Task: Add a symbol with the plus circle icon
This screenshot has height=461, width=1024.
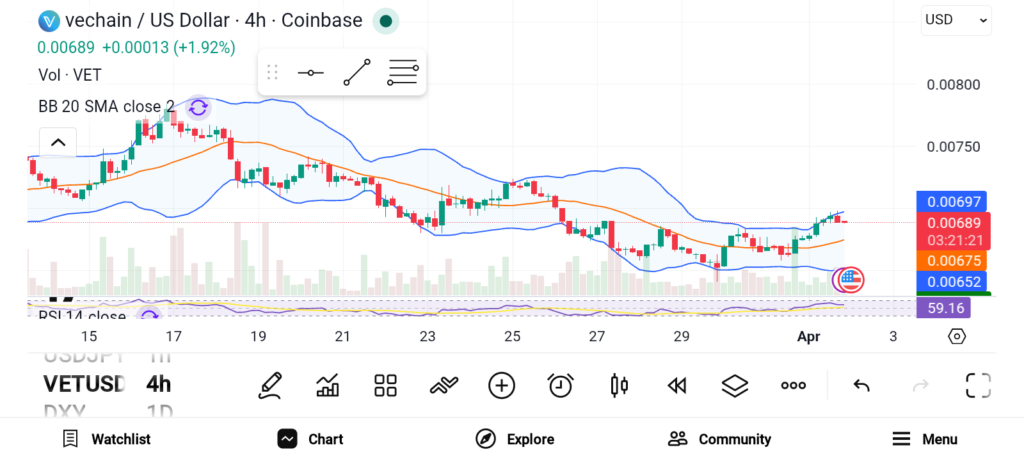Action: coord(501,385)
